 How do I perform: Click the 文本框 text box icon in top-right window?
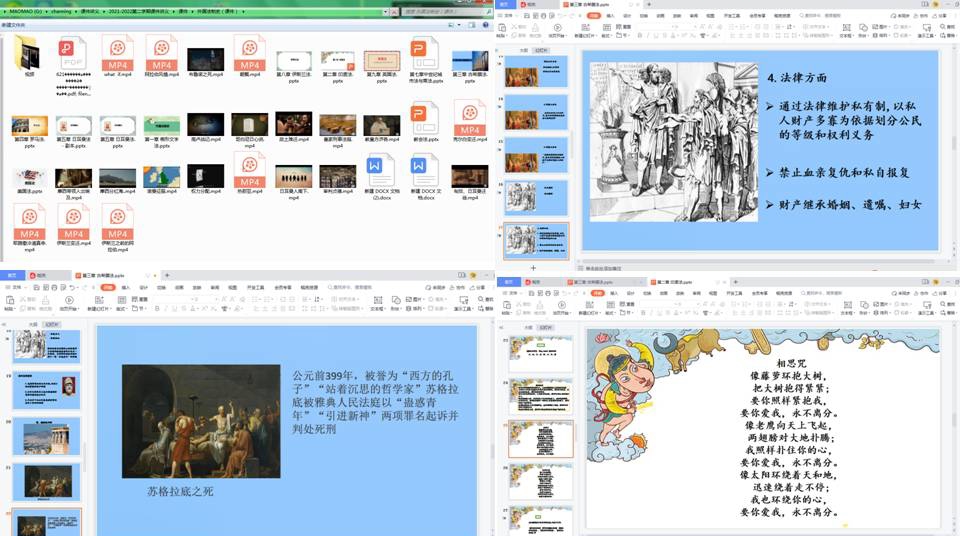coord(845,29)
